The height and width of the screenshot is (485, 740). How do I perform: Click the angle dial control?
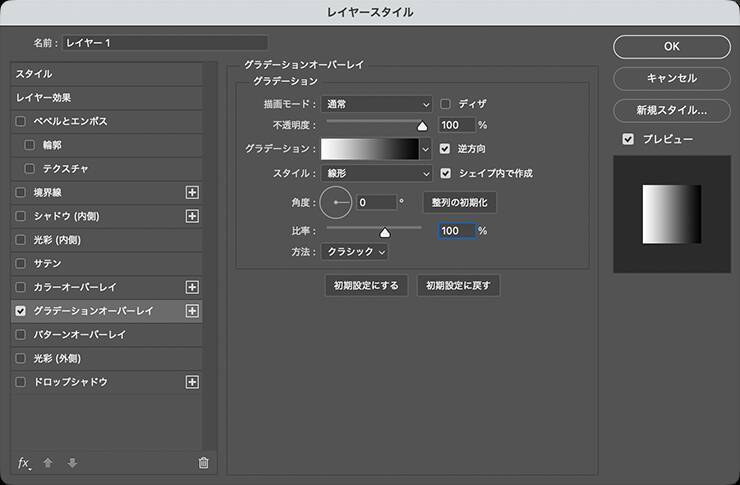(x=336, y=202)
